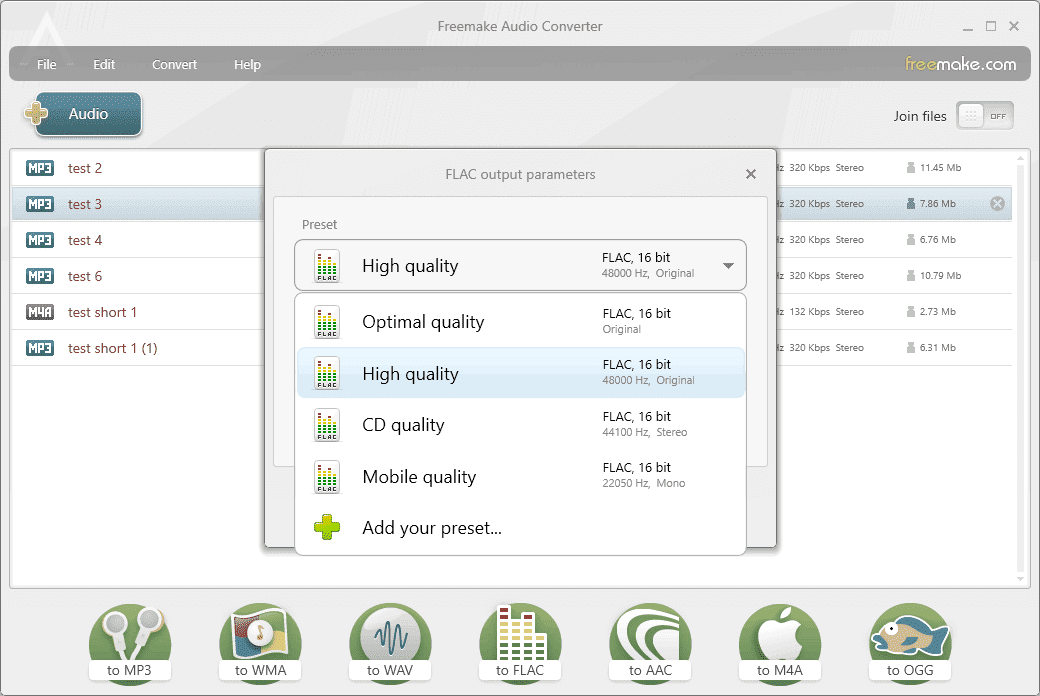Click the MP3 badge beside test 2
The height and width of the screenshot is (696, 1040).
(40, 168)
